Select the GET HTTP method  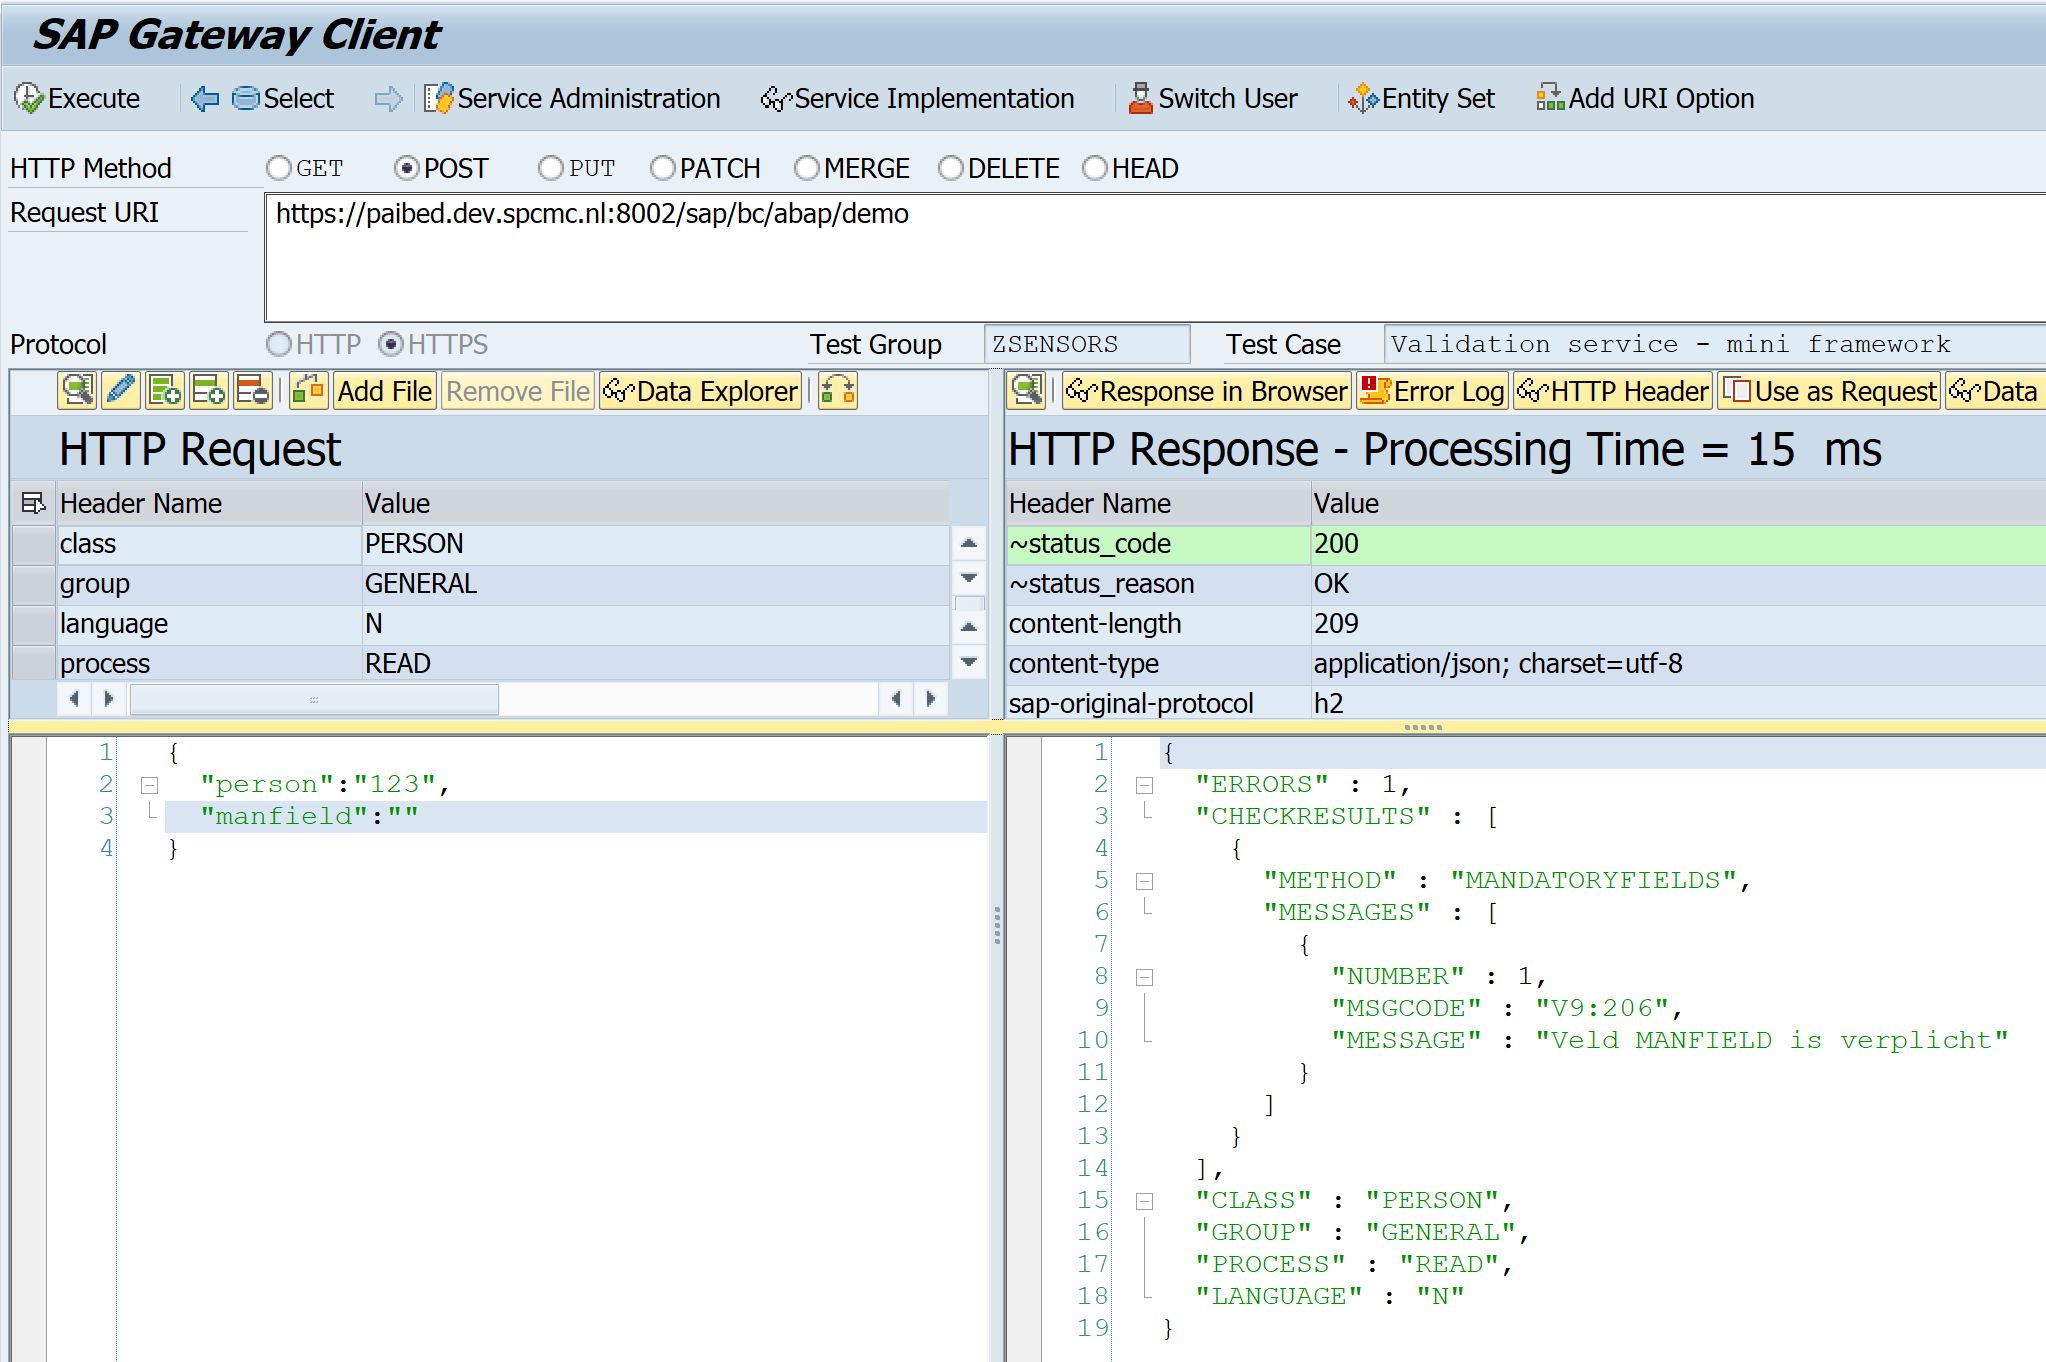(279, 168)
